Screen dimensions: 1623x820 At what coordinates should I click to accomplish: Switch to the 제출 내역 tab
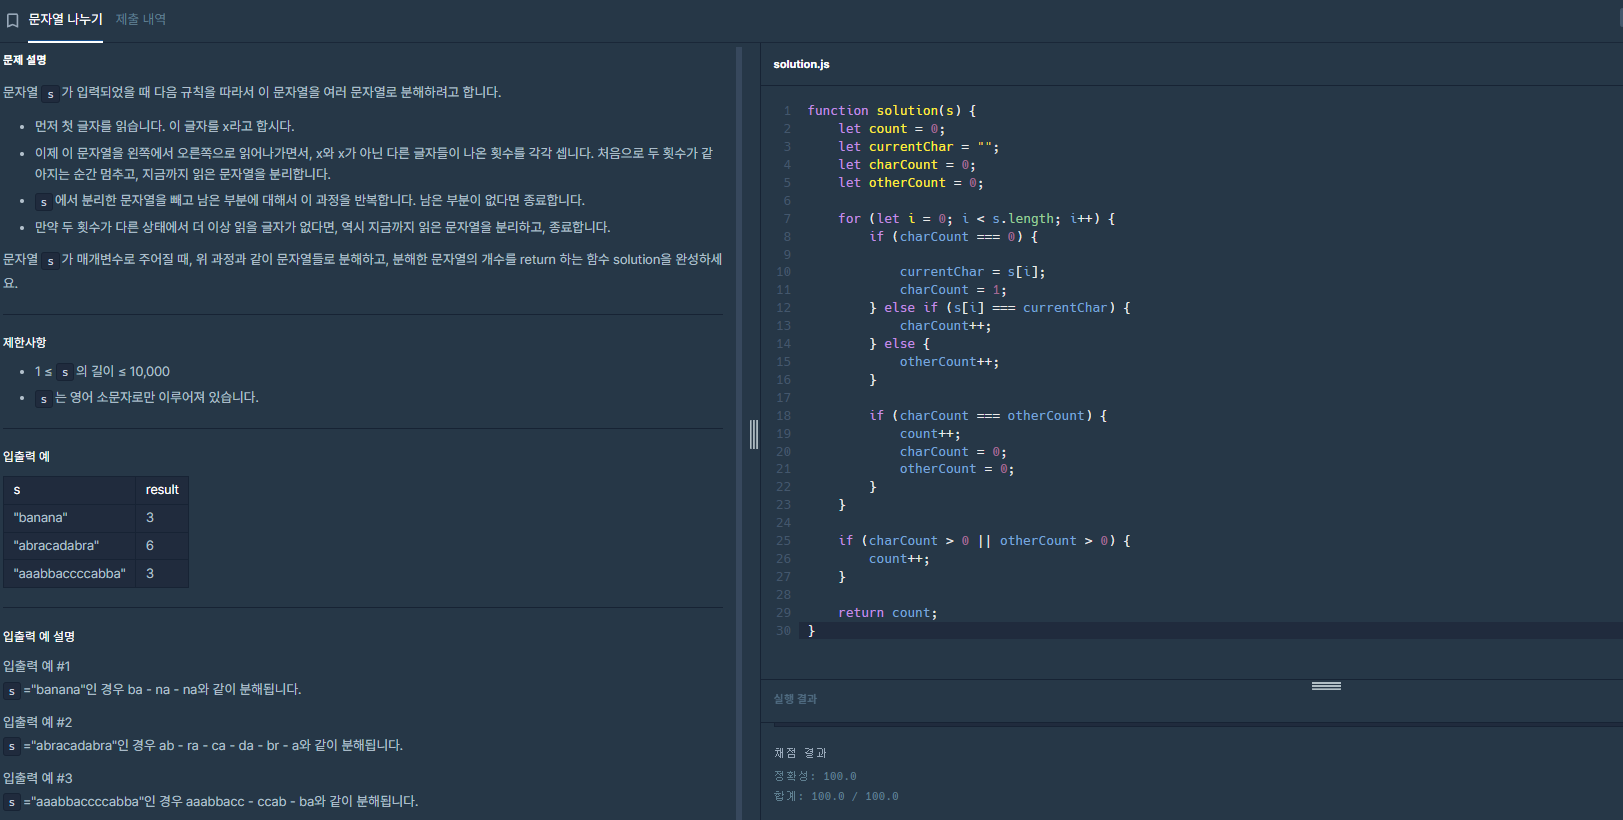coord(141,19)
